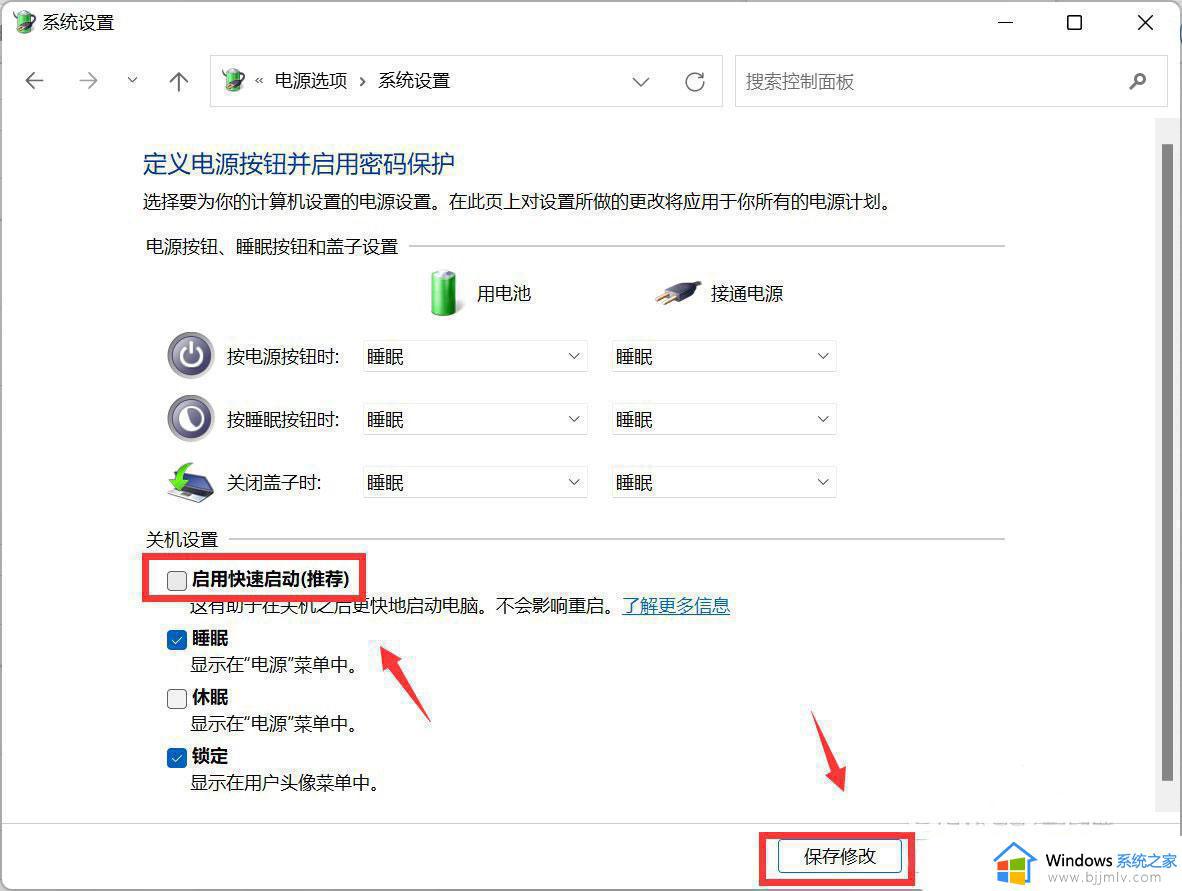Click the 按电源按钮时 label
Screen dimensions: 1182x891
click(x=283, y=357)
